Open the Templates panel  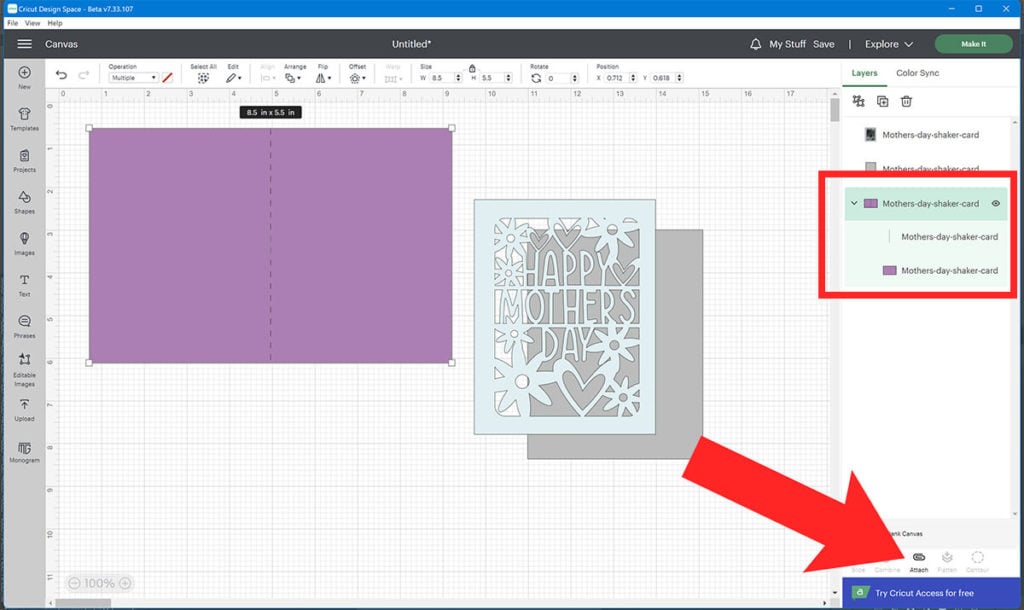[x=24, y=119]
